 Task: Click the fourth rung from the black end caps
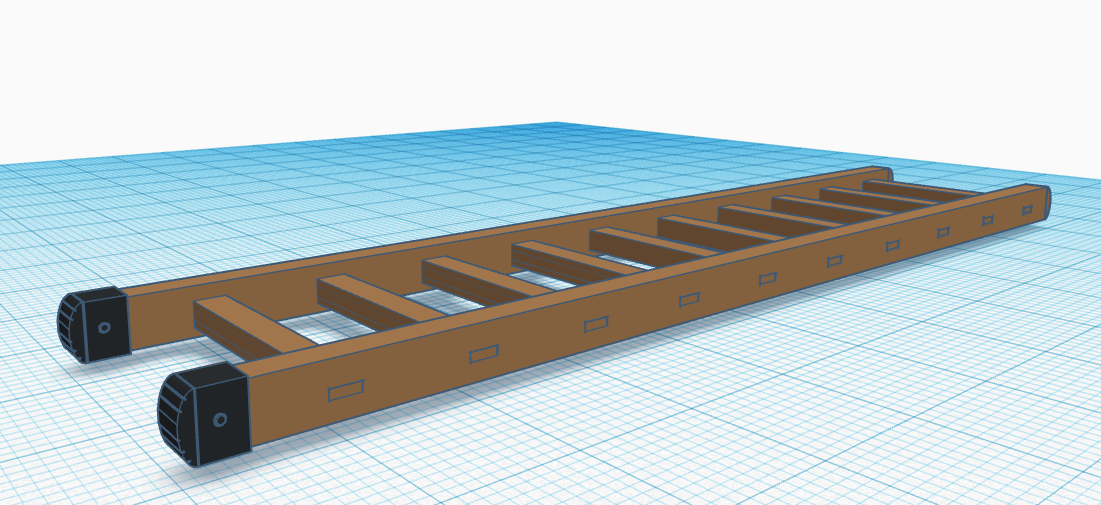click(558, 258)
